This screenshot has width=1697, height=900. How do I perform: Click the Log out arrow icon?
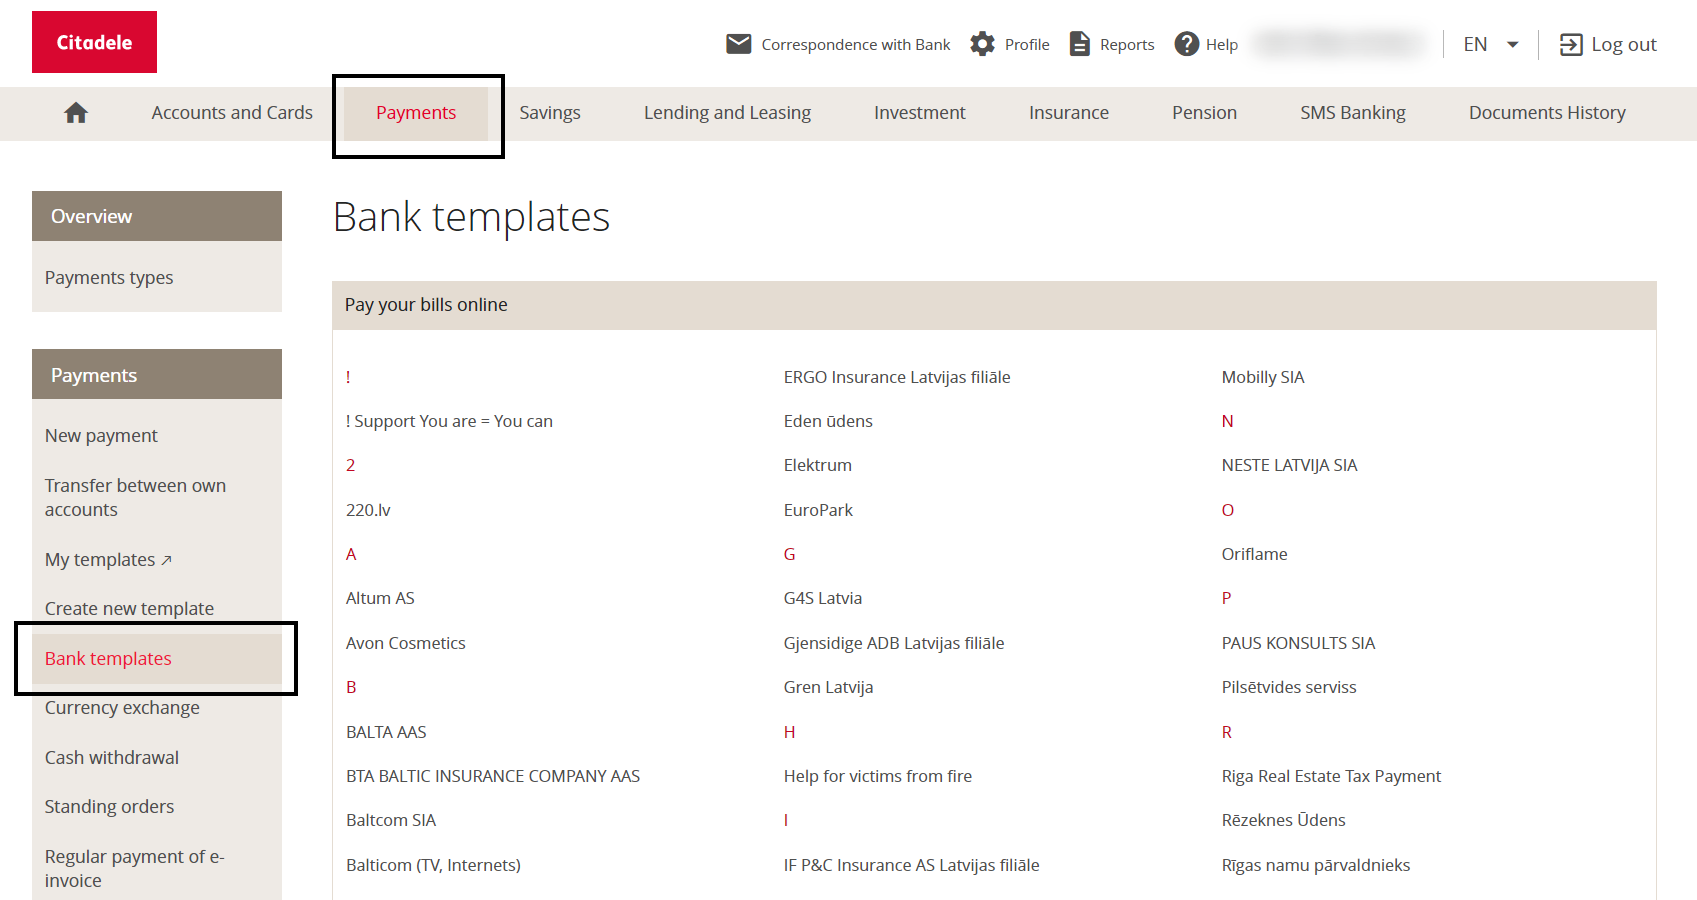pyautogui.click(x=1571, y=44)
